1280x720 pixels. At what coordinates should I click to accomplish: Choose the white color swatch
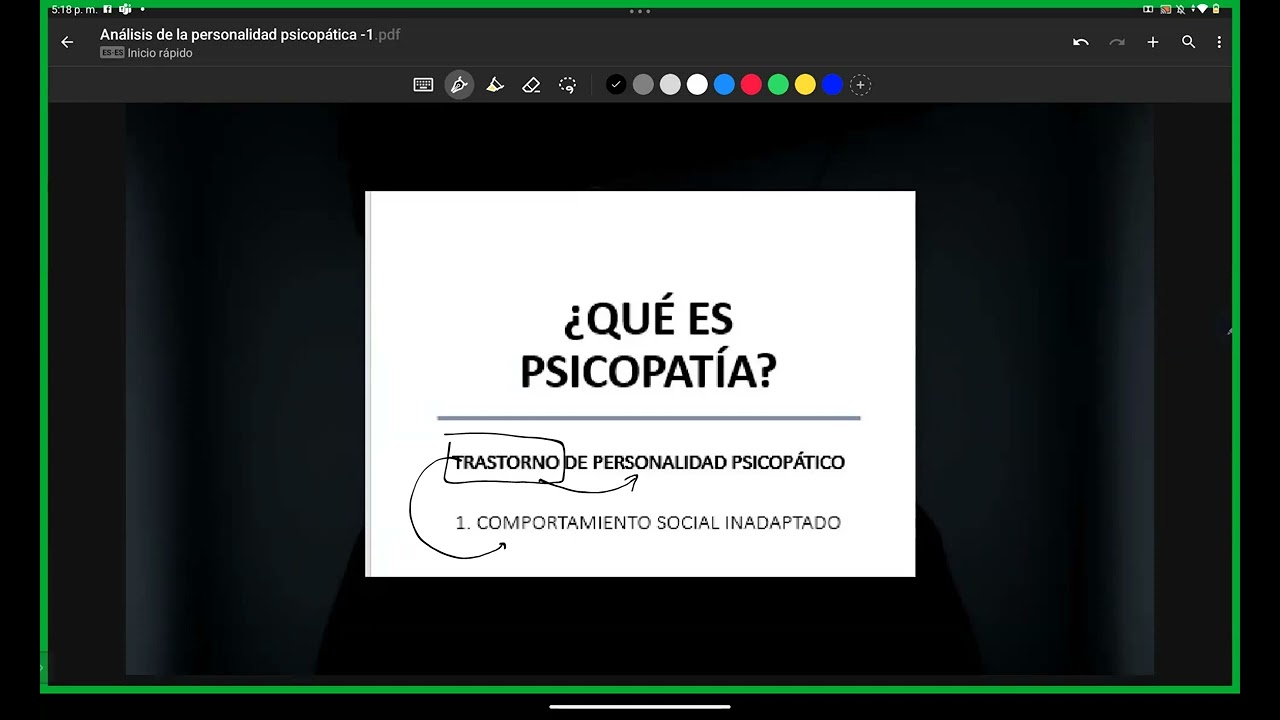point(697,85)
